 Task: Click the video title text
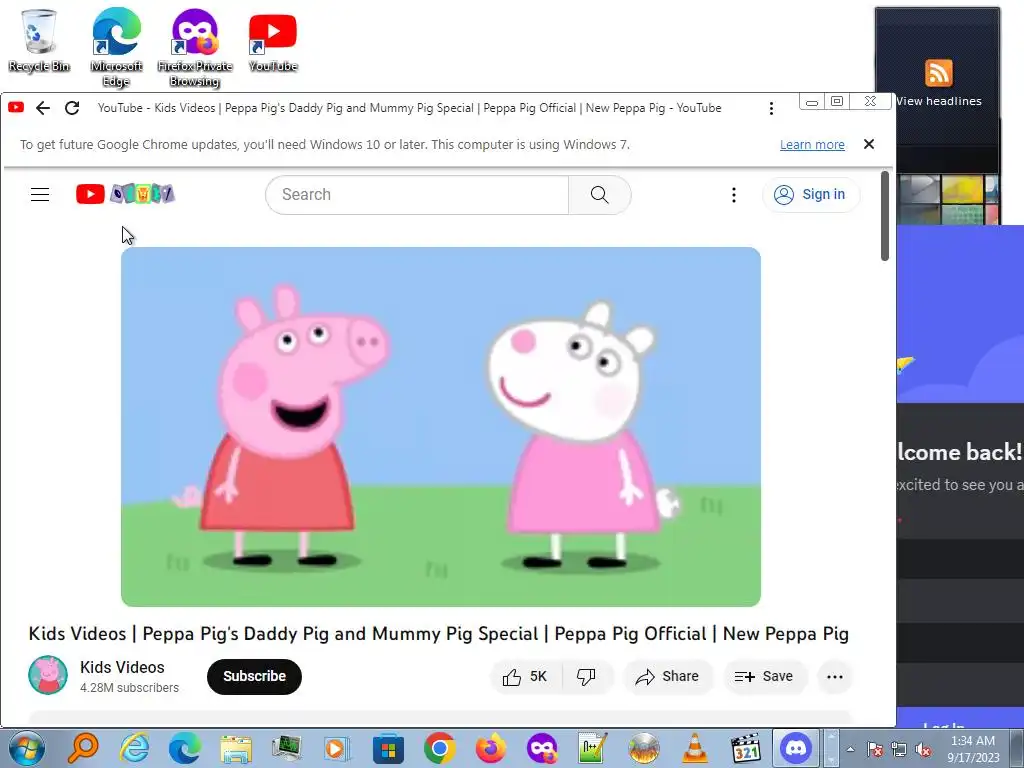(x=439, y=633)
